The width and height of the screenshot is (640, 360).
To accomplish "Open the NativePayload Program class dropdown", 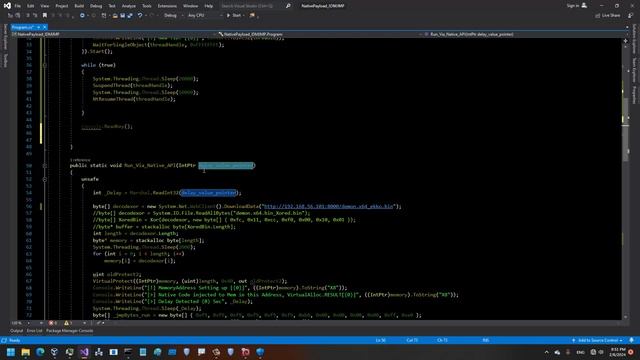I will [x=320, y=34].
